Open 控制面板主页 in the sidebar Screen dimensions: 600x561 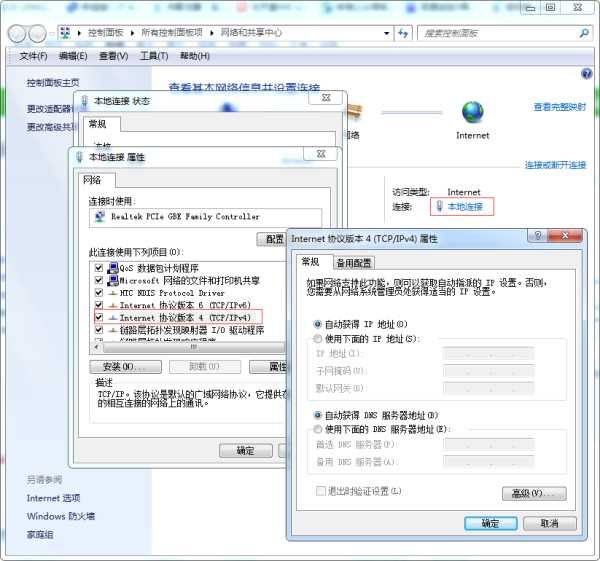(53, 83)
